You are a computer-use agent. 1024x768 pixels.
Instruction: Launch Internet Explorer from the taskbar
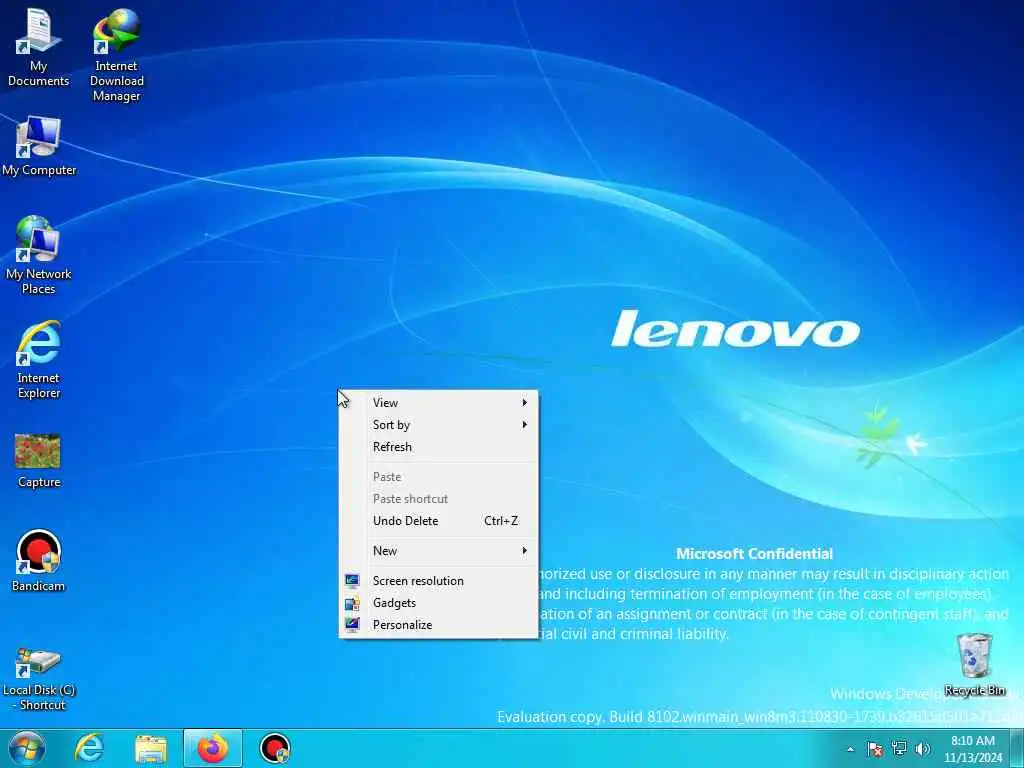(89, 748)
